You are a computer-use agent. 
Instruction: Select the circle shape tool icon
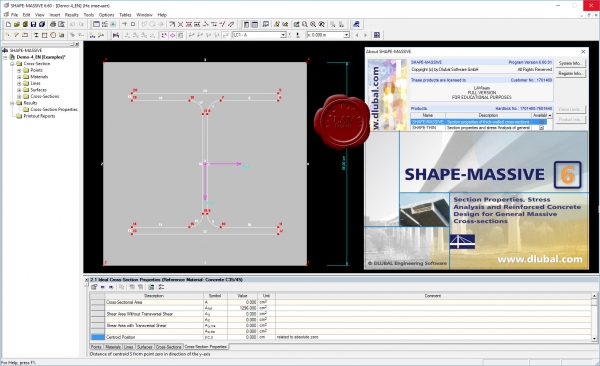pyautogui.click(x=53, y=35)
